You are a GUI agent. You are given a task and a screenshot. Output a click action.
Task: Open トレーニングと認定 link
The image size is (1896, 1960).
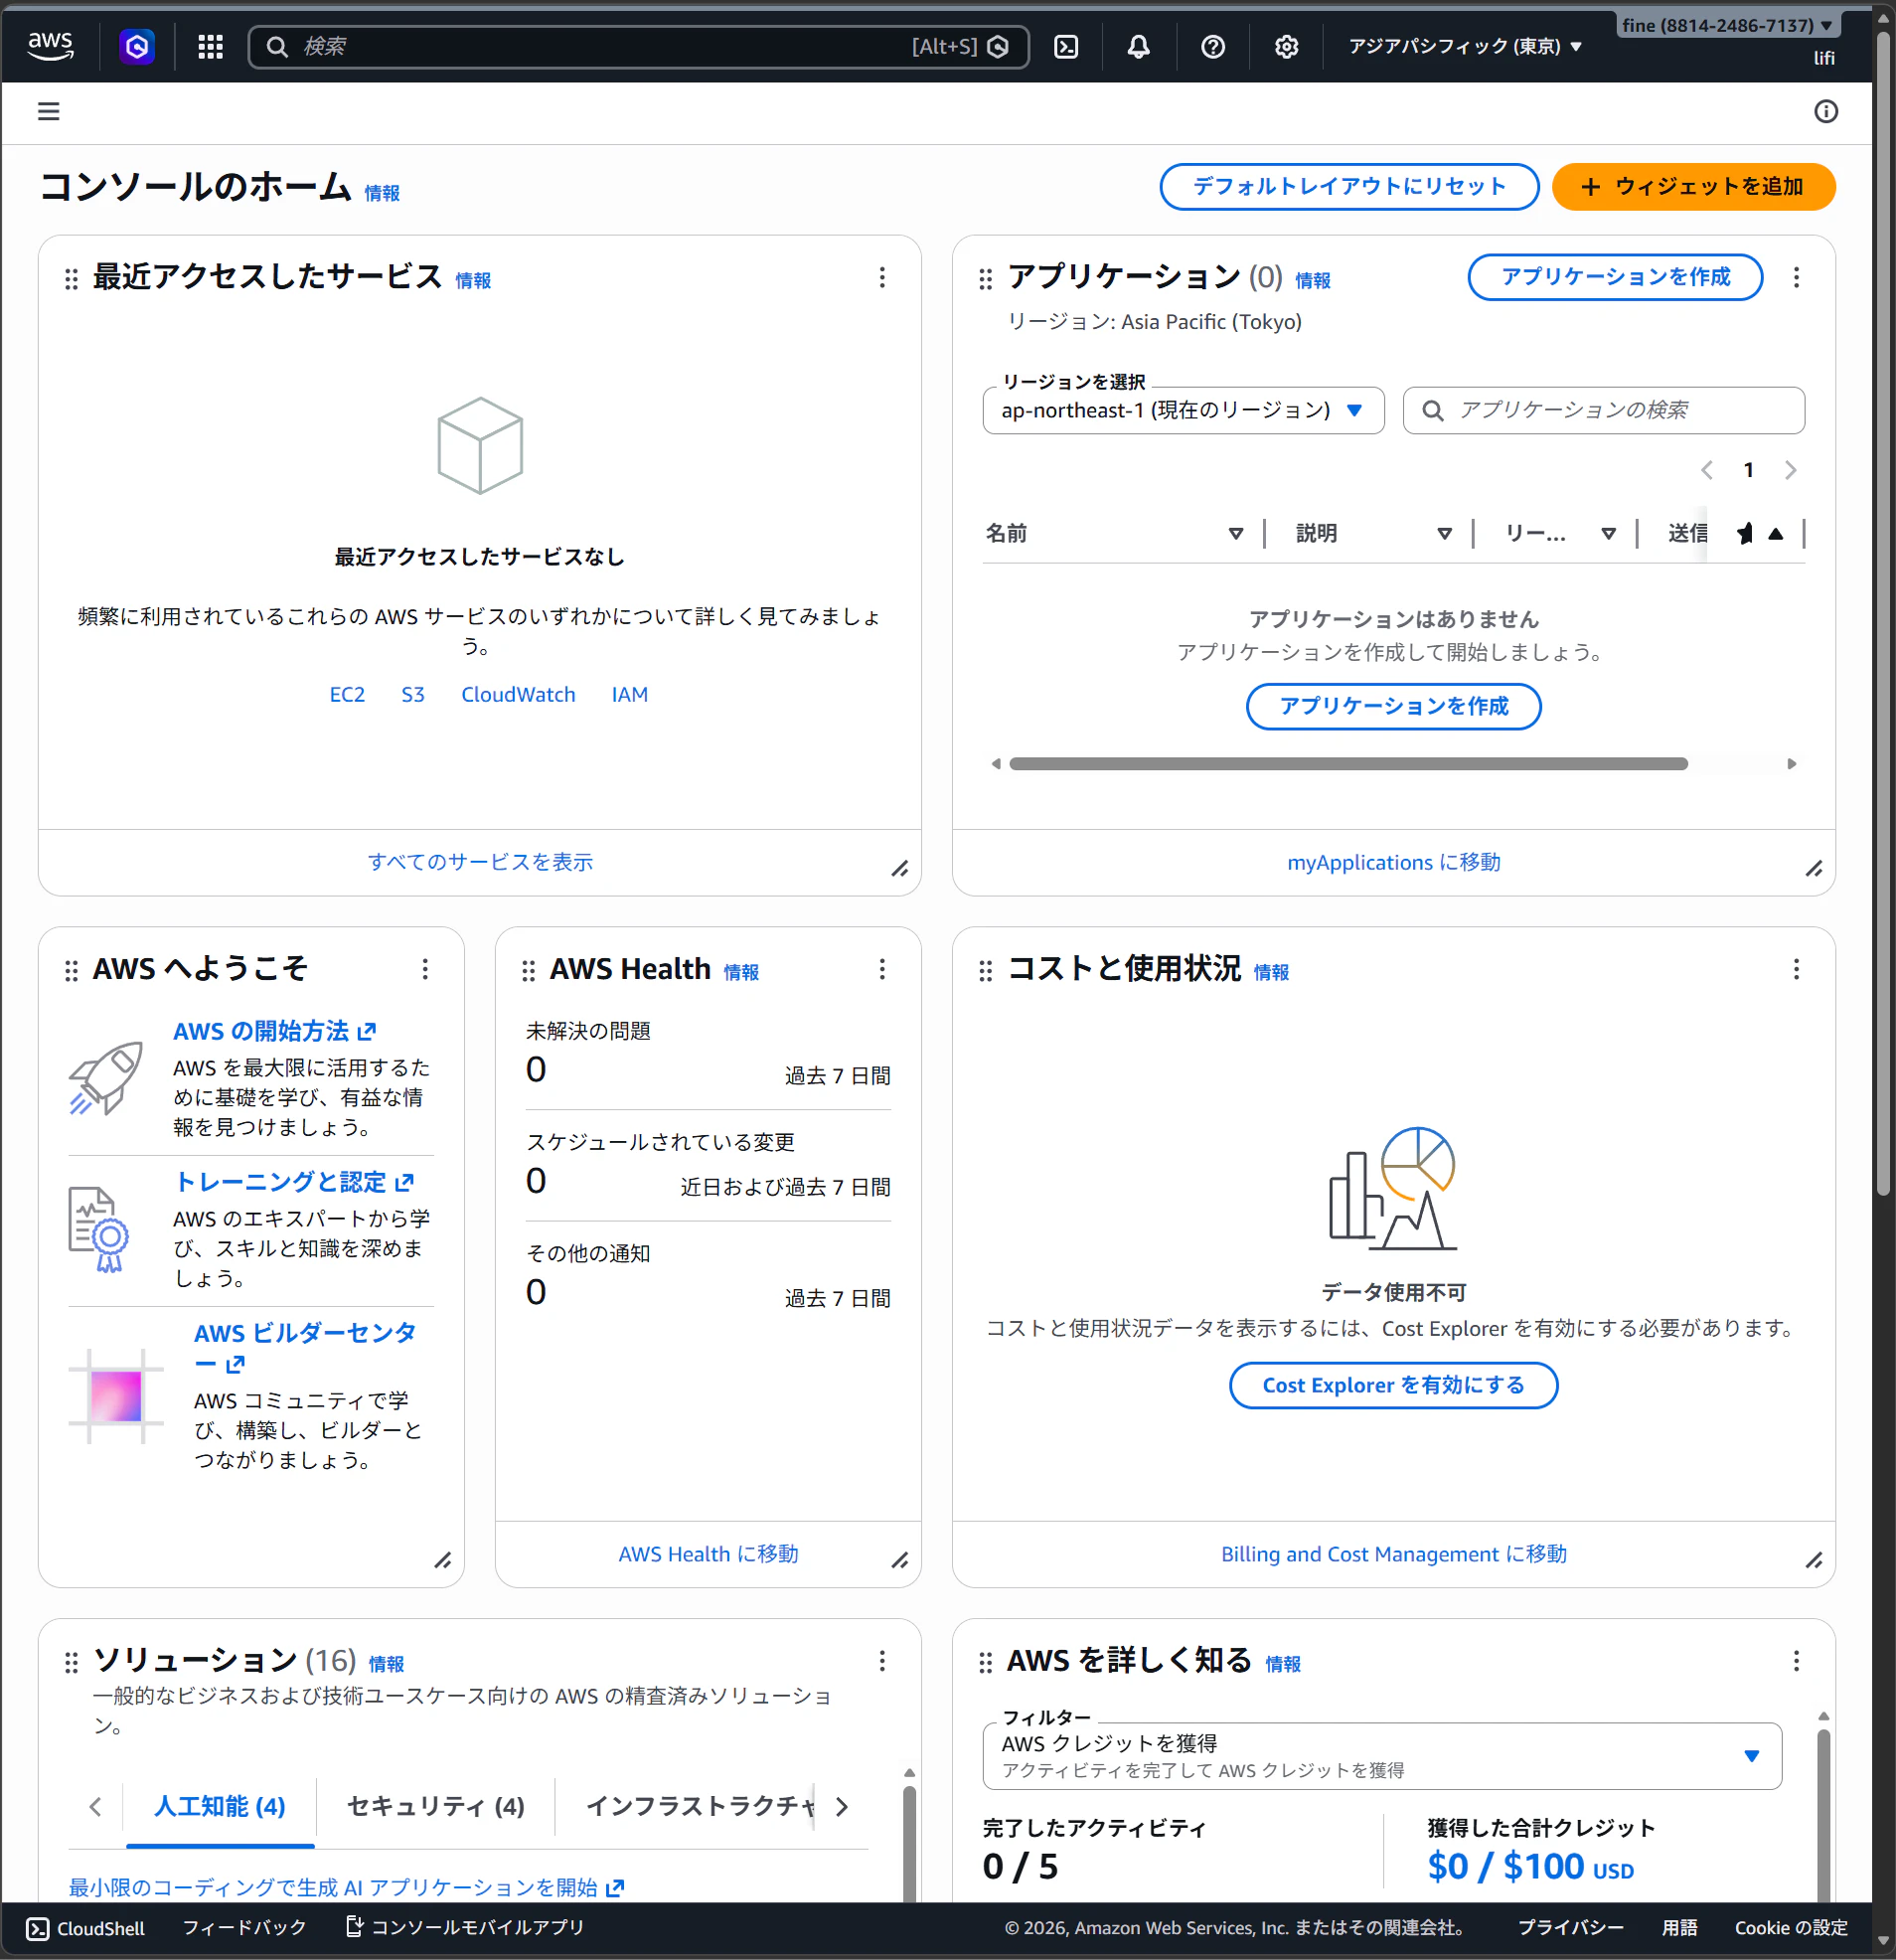(x=294, y=1182)
